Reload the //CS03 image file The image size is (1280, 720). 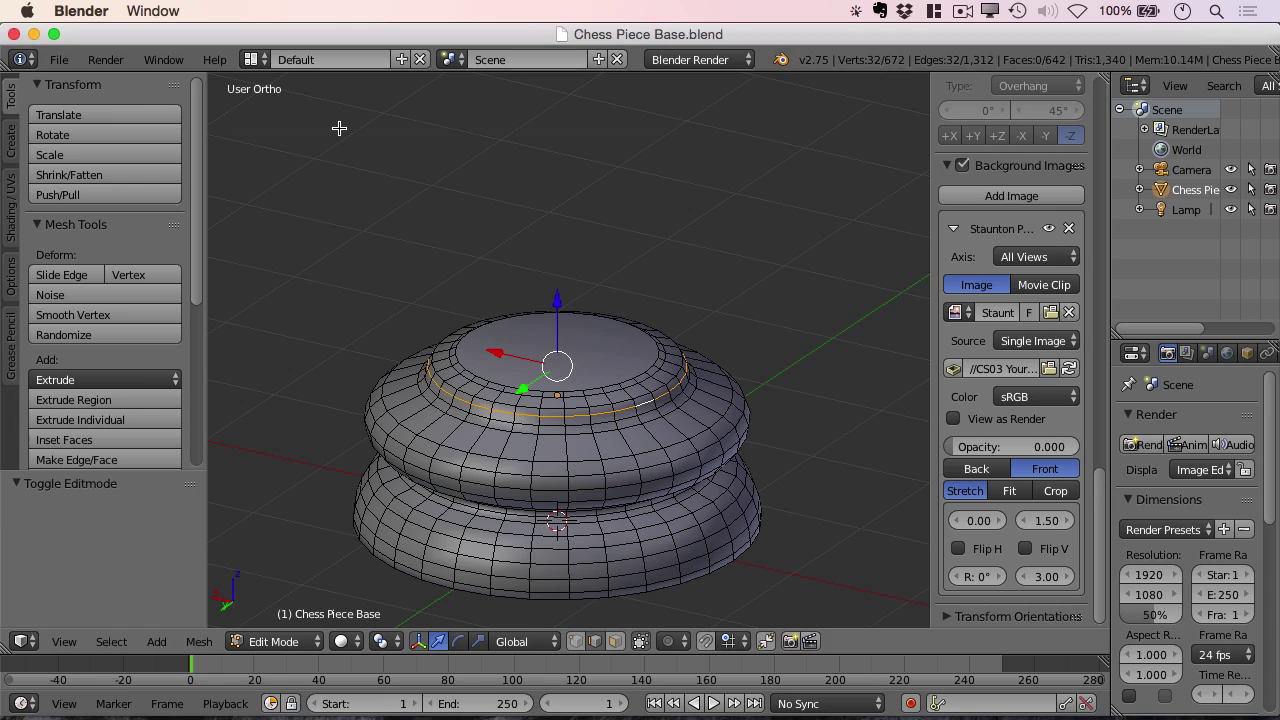click(x=1069, y=369)
